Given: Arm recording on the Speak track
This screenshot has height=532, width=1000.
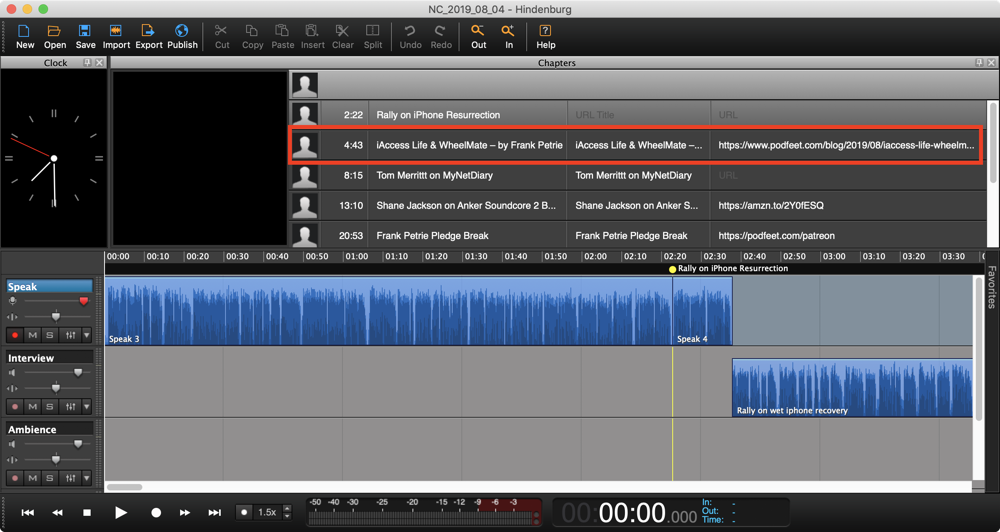Looking at the screenshot, I should pyautogui.click(x=15, y=335).
